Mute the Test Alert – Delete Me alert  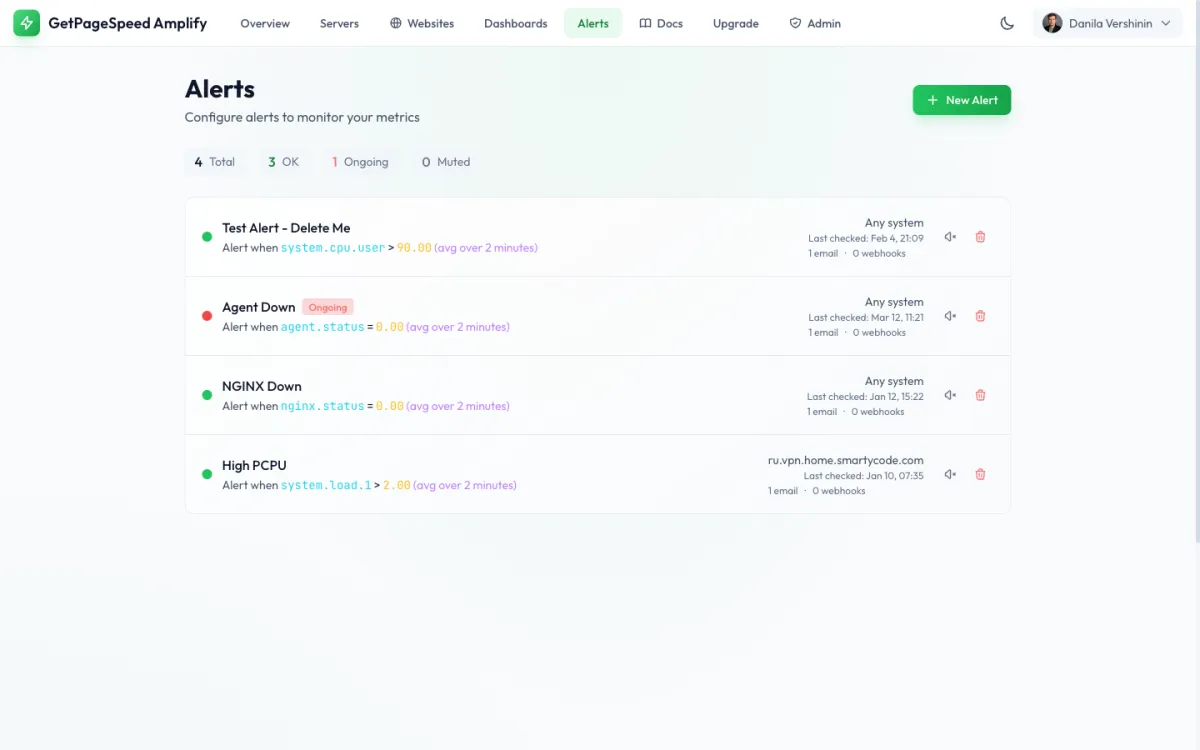(x=949, y=236)
